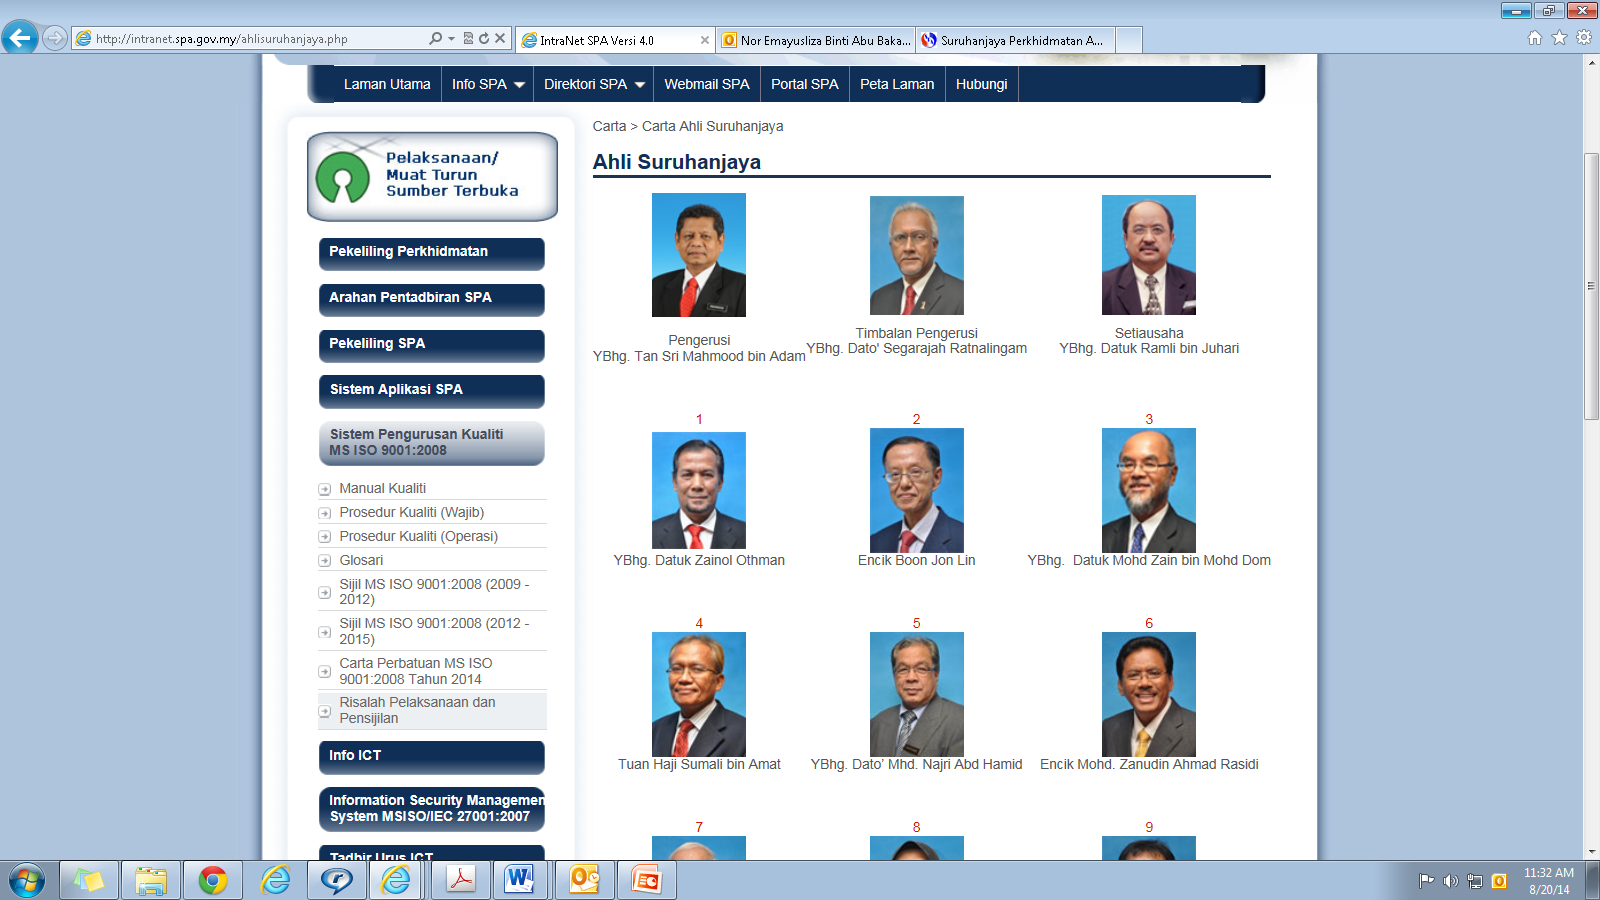1600x900 pixels.
Task: Open the Manual Kualiti link
Action: click(382, 488)
